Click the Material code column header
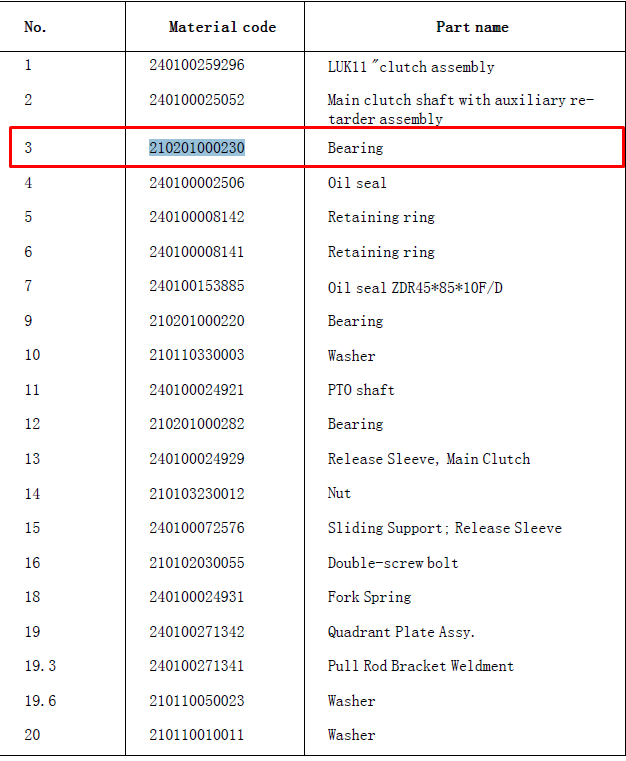This screenshot has height=761, width=626. click(x=222, y=27)
